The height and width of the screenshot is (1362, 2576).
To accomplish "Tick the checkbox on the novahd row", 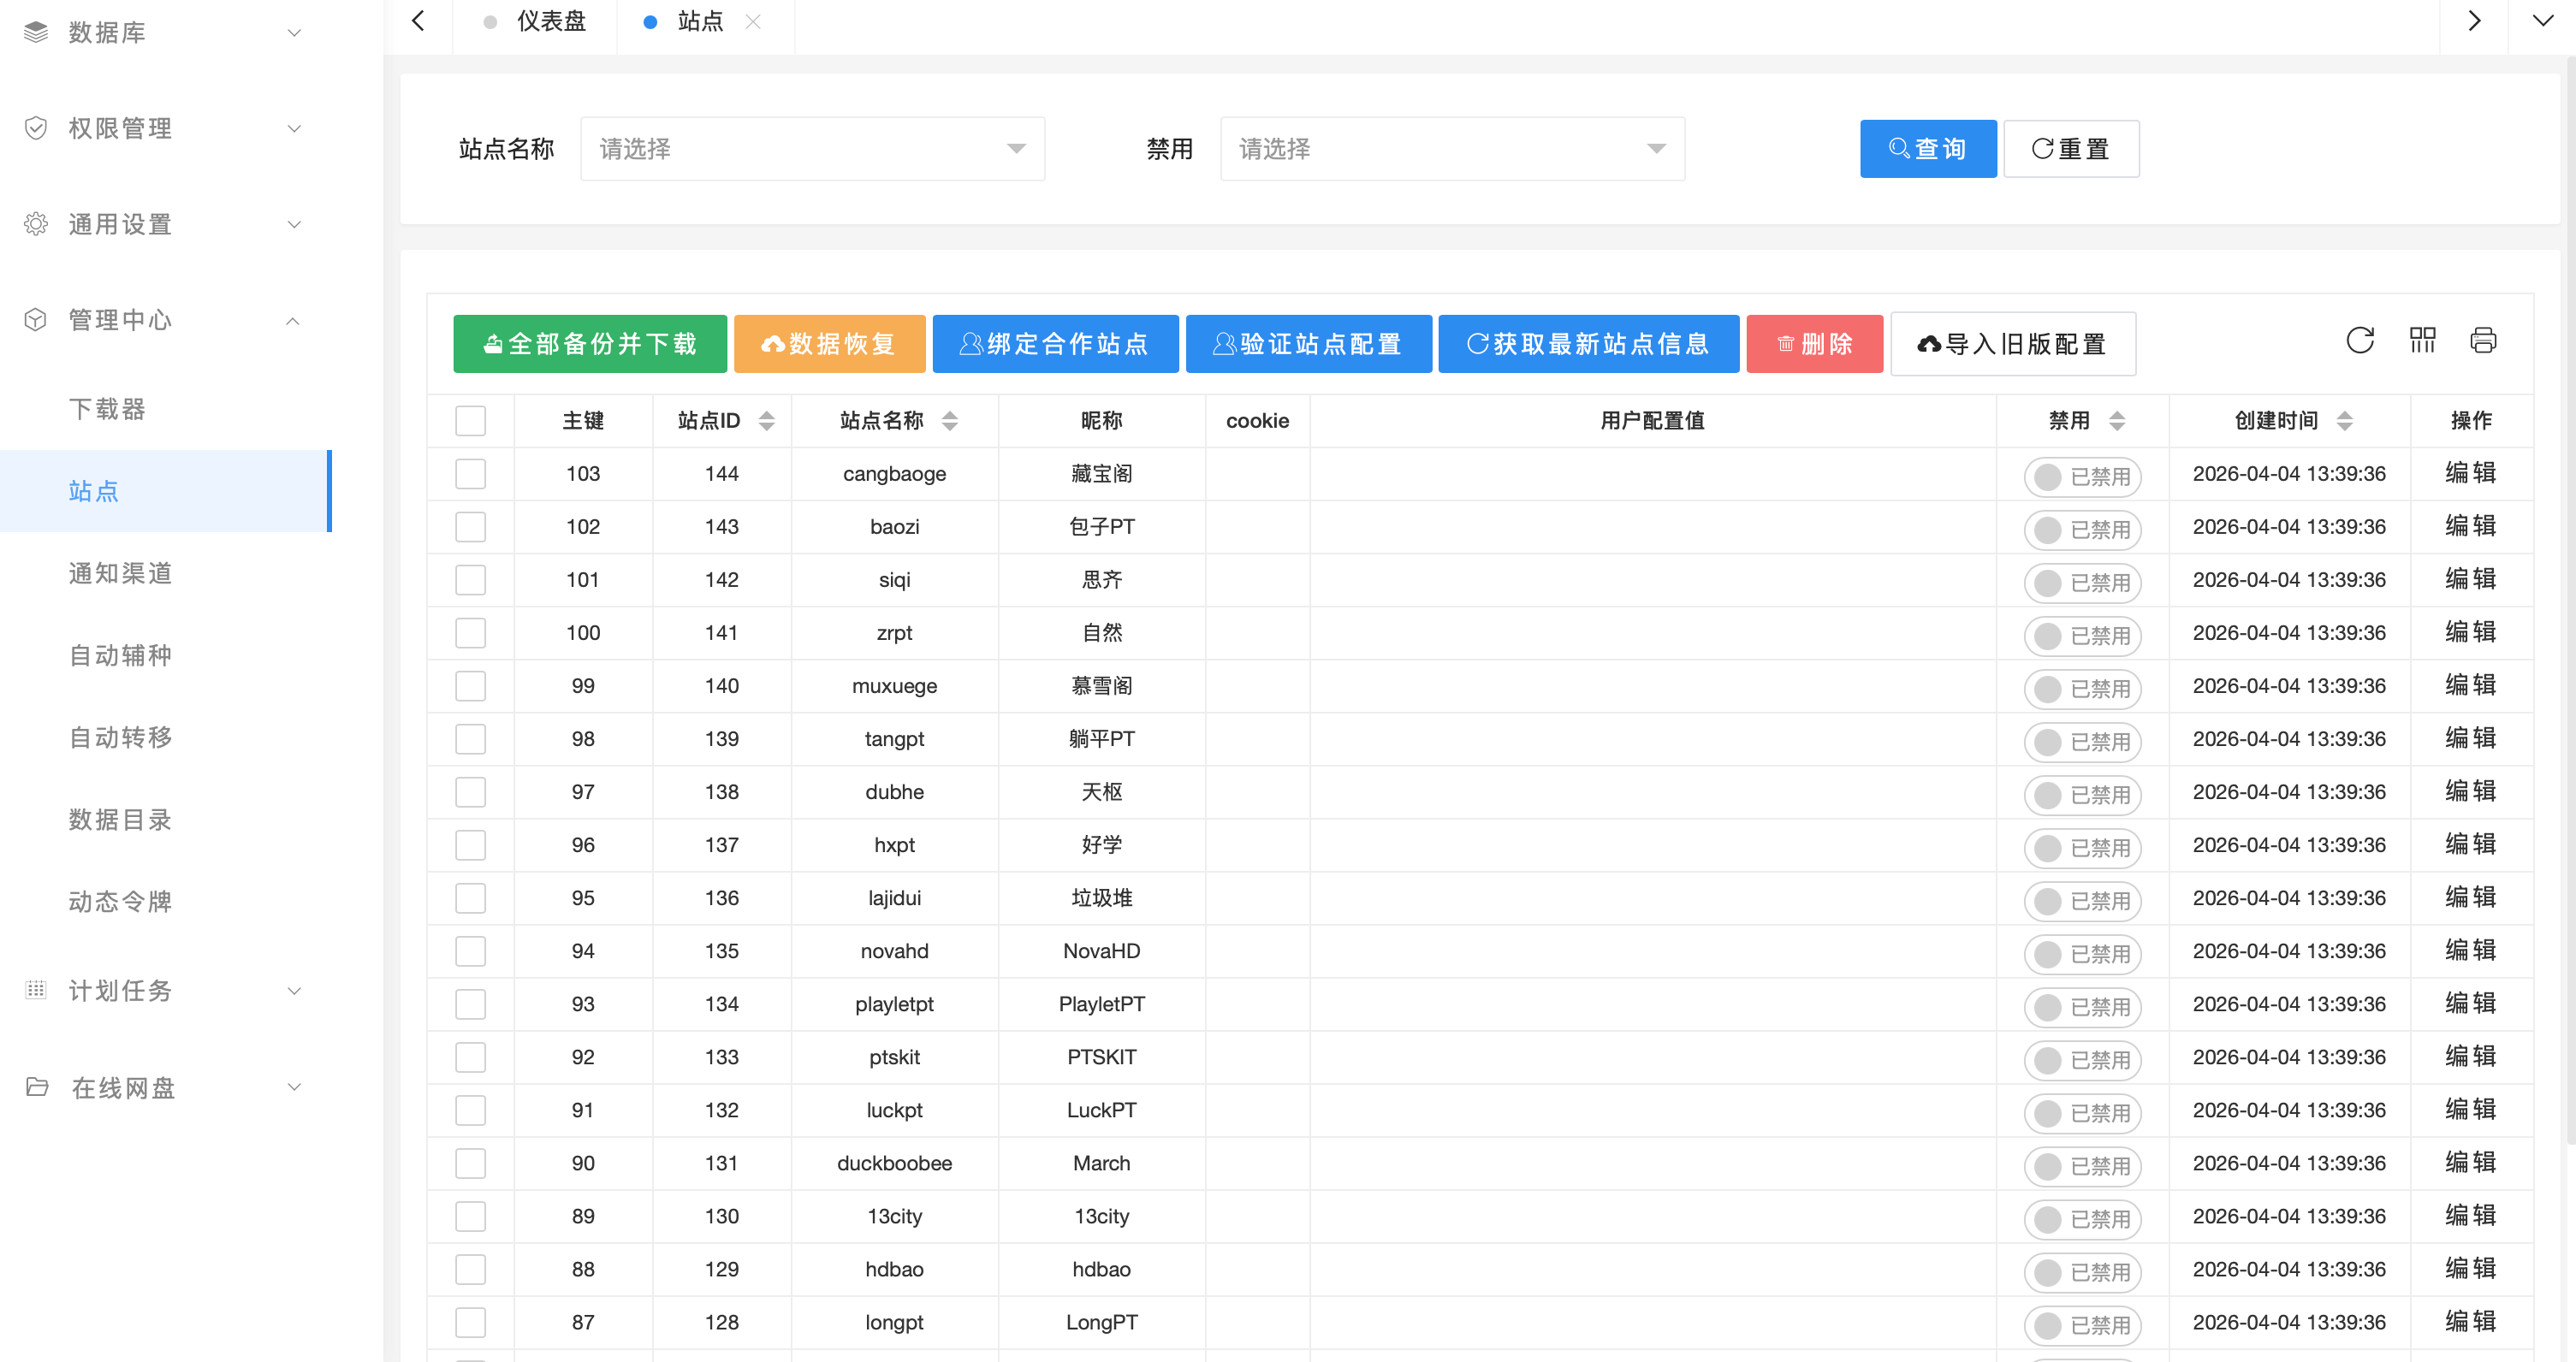I will (470, 951).
